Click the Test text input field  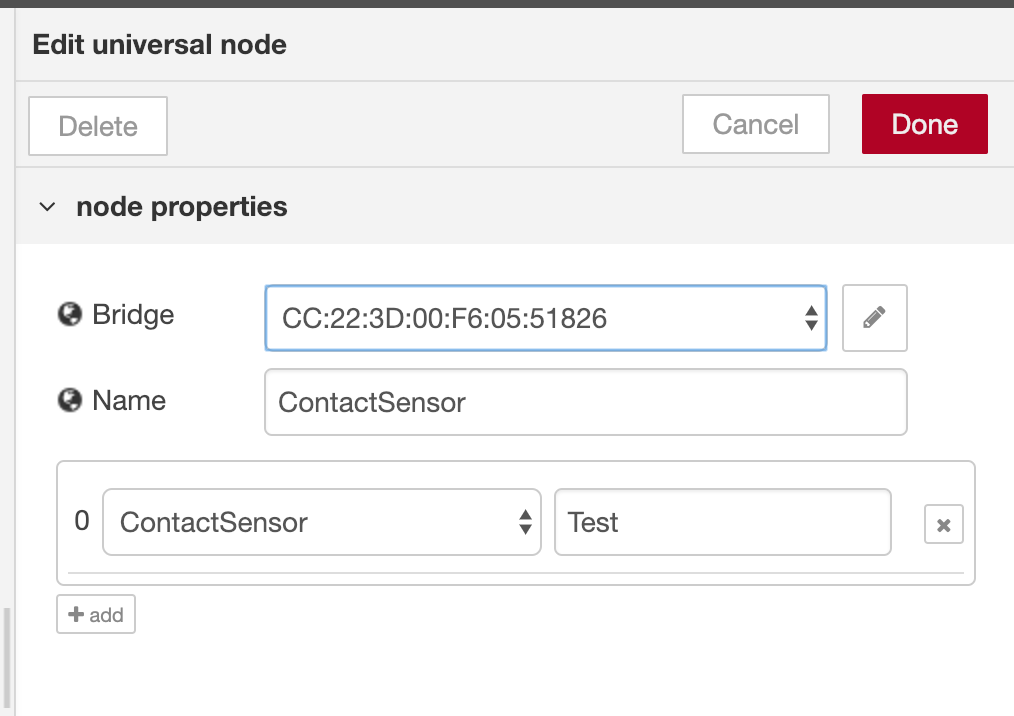[x=721, y=522]
